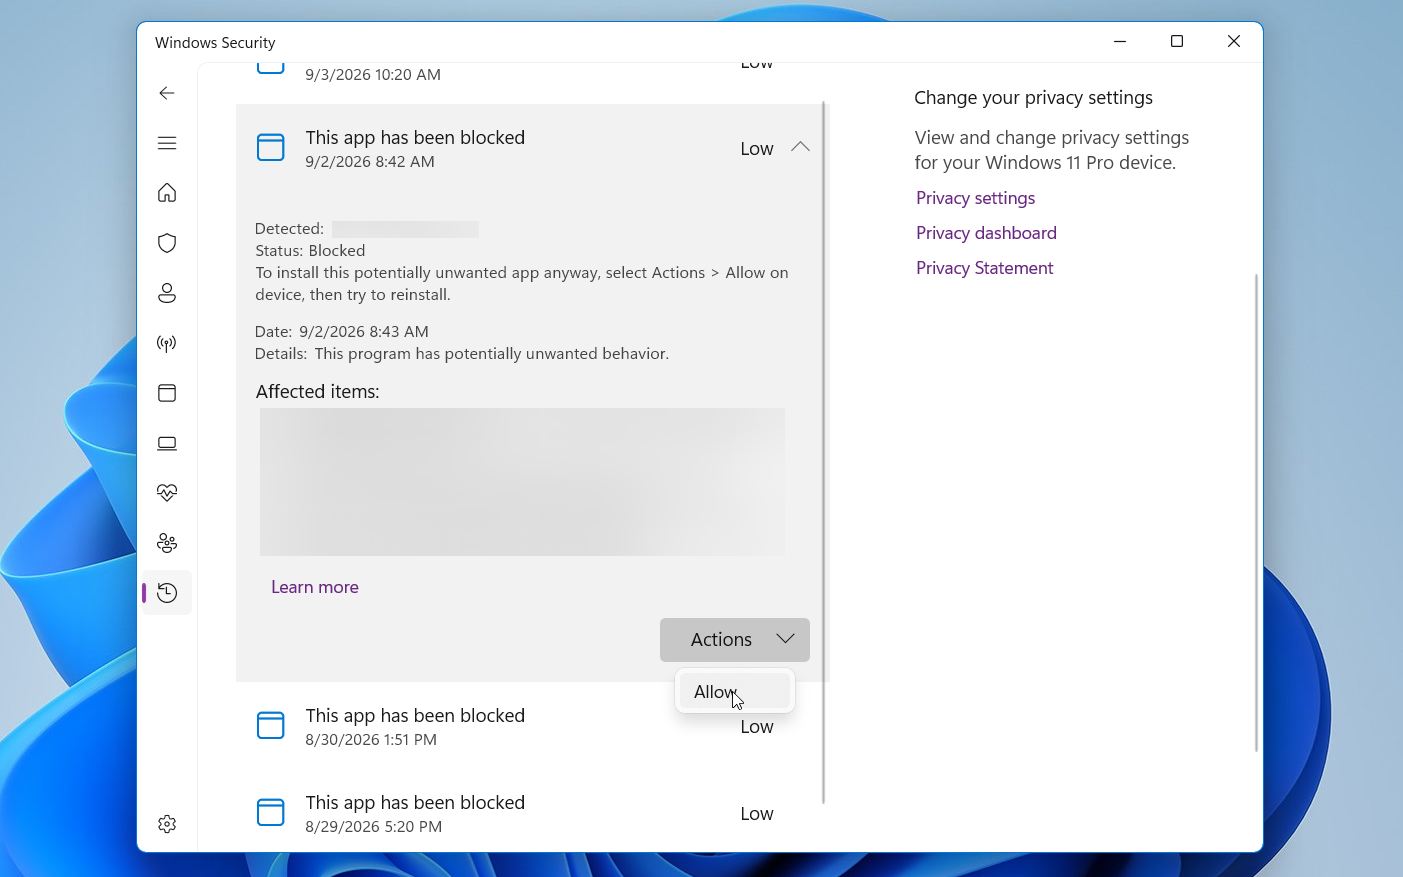
Task: Choose Allow from the Actions menu
Action: [735, 691]
